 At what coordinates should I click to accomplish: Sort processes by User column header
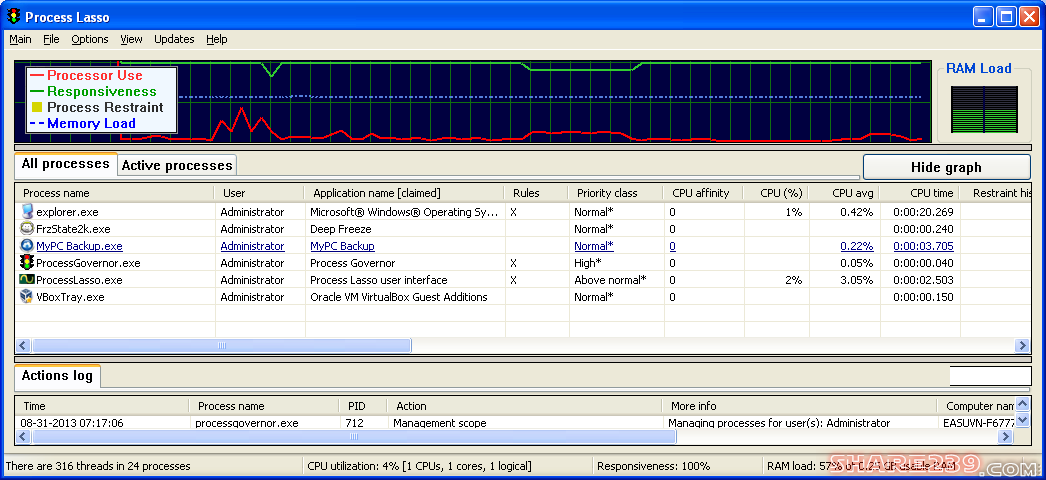tap(259, 193)
